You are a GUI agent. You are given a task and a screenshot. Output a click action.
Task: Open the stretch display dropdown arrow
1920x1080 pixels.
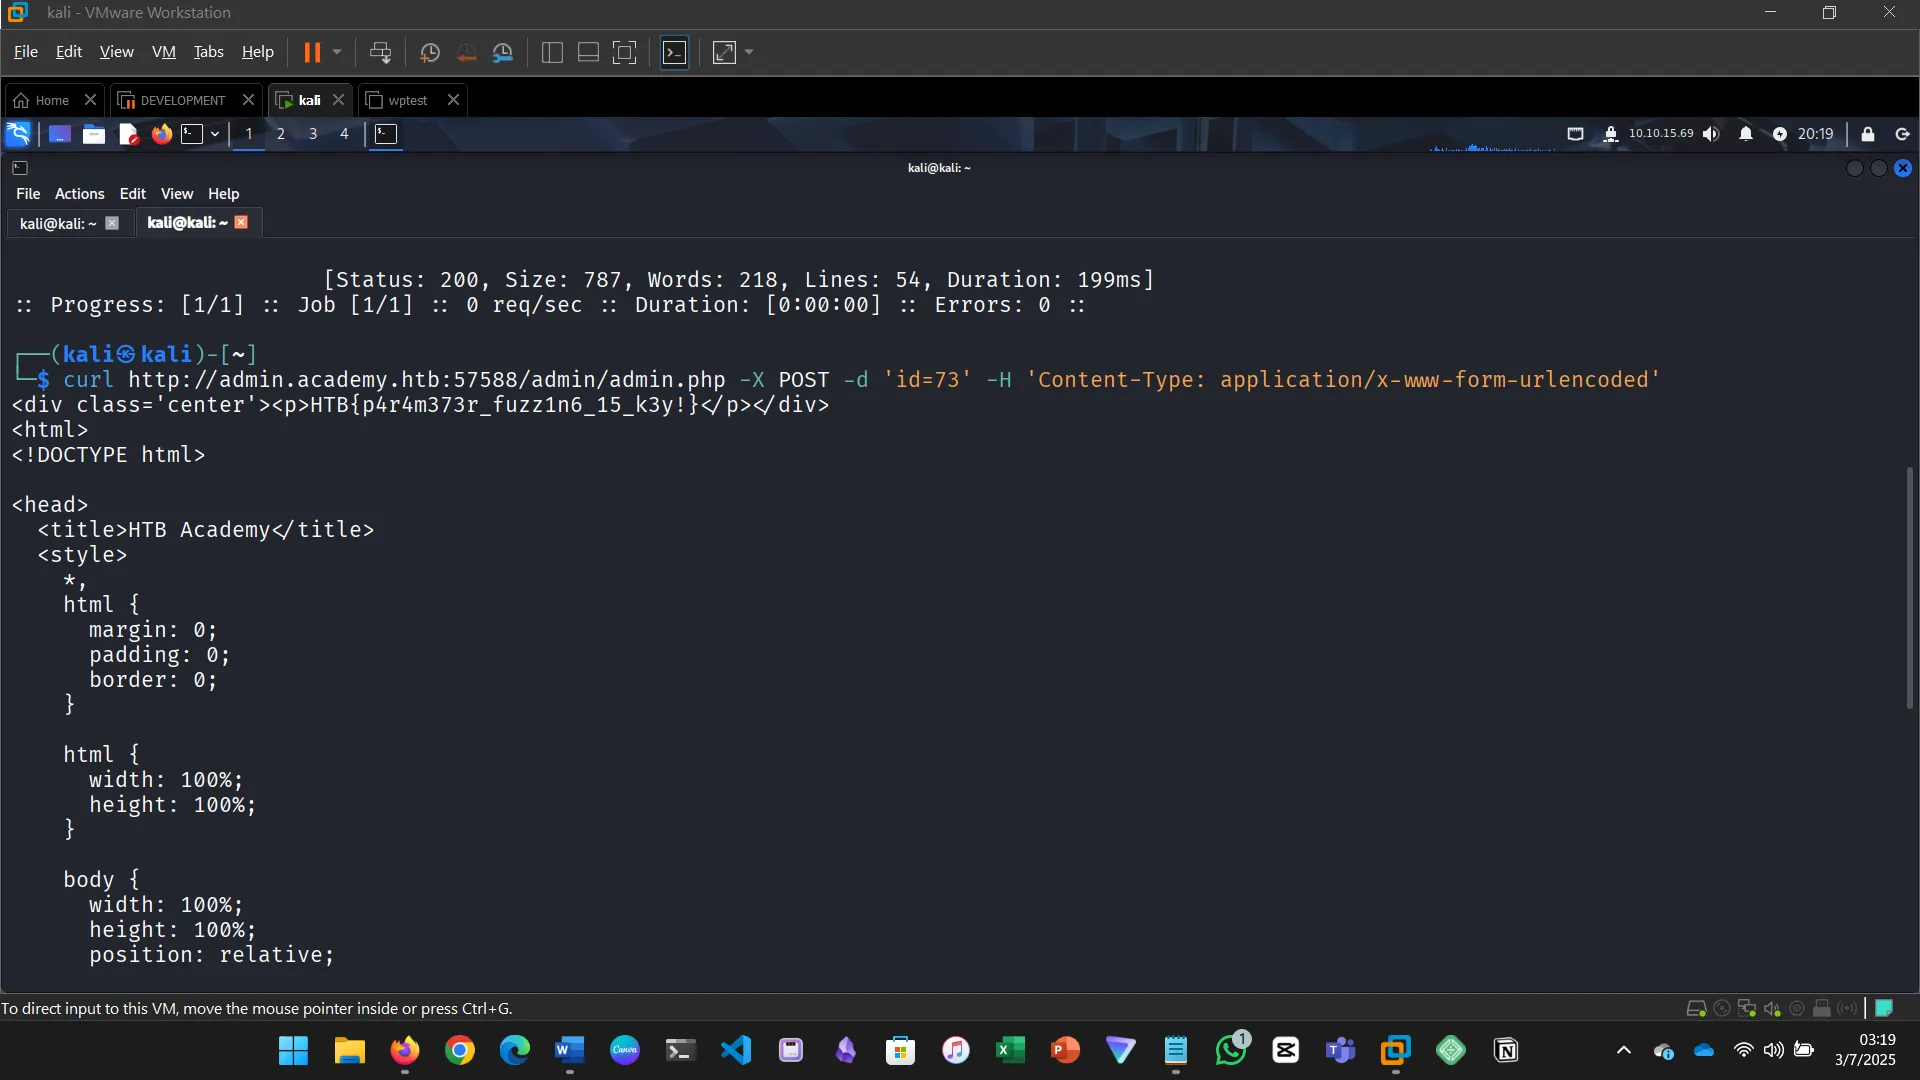pos(748,52)
